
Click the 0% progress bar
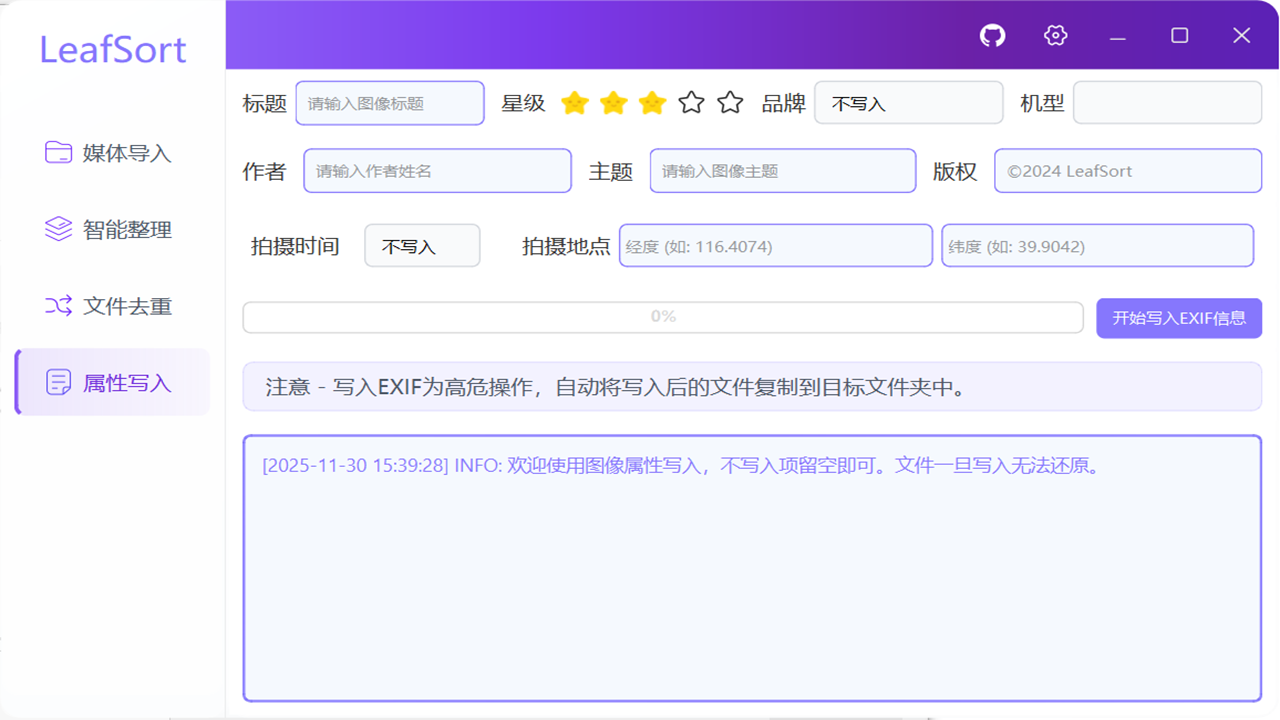pyautogui.click(x=663, y=316)
